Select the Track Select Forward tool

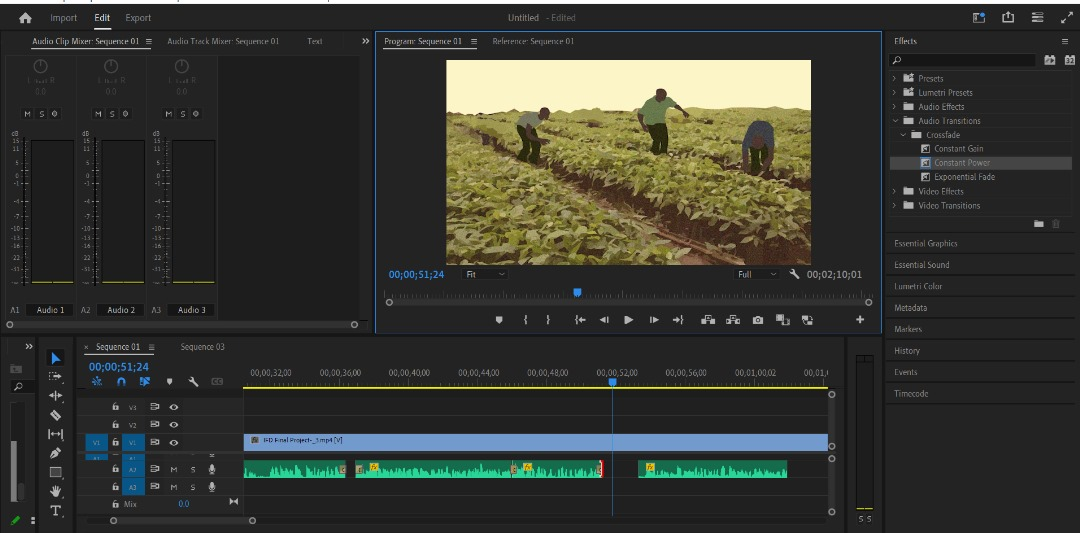56,377
